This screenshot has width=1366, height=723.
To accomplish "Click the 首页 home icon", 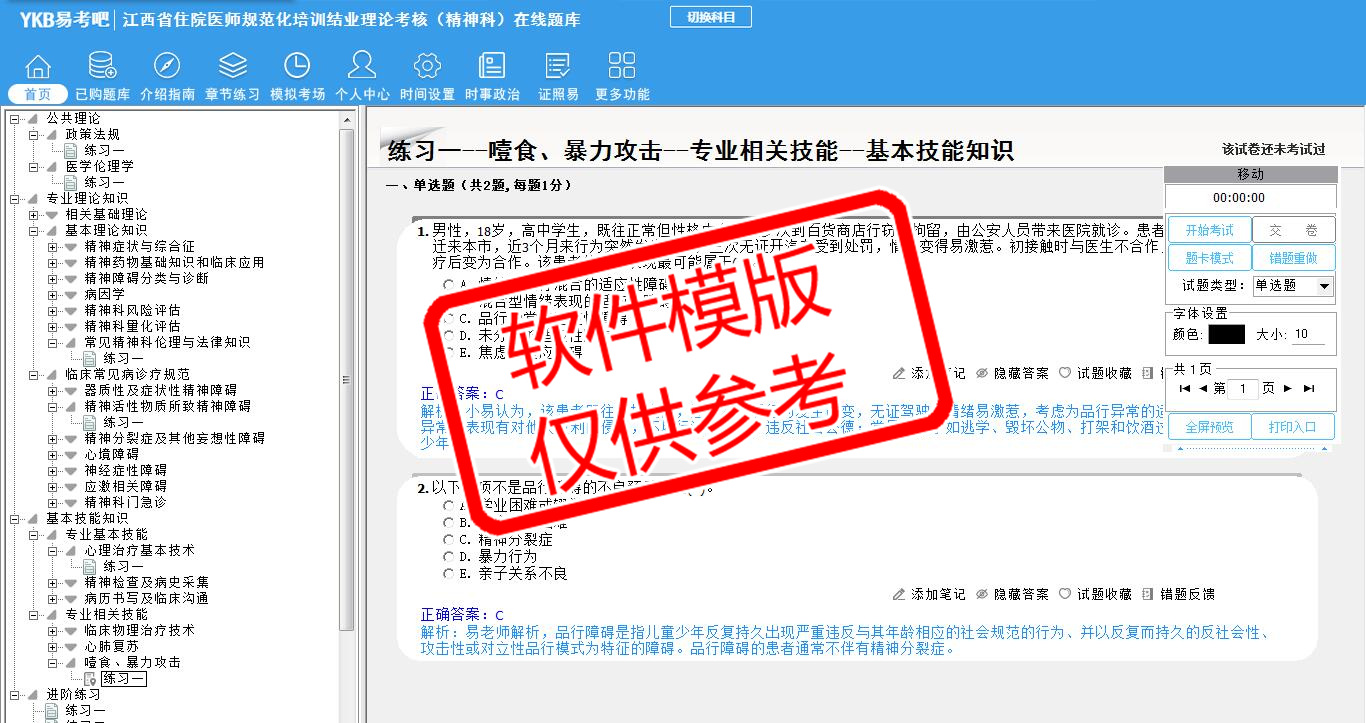I will 38,67.
